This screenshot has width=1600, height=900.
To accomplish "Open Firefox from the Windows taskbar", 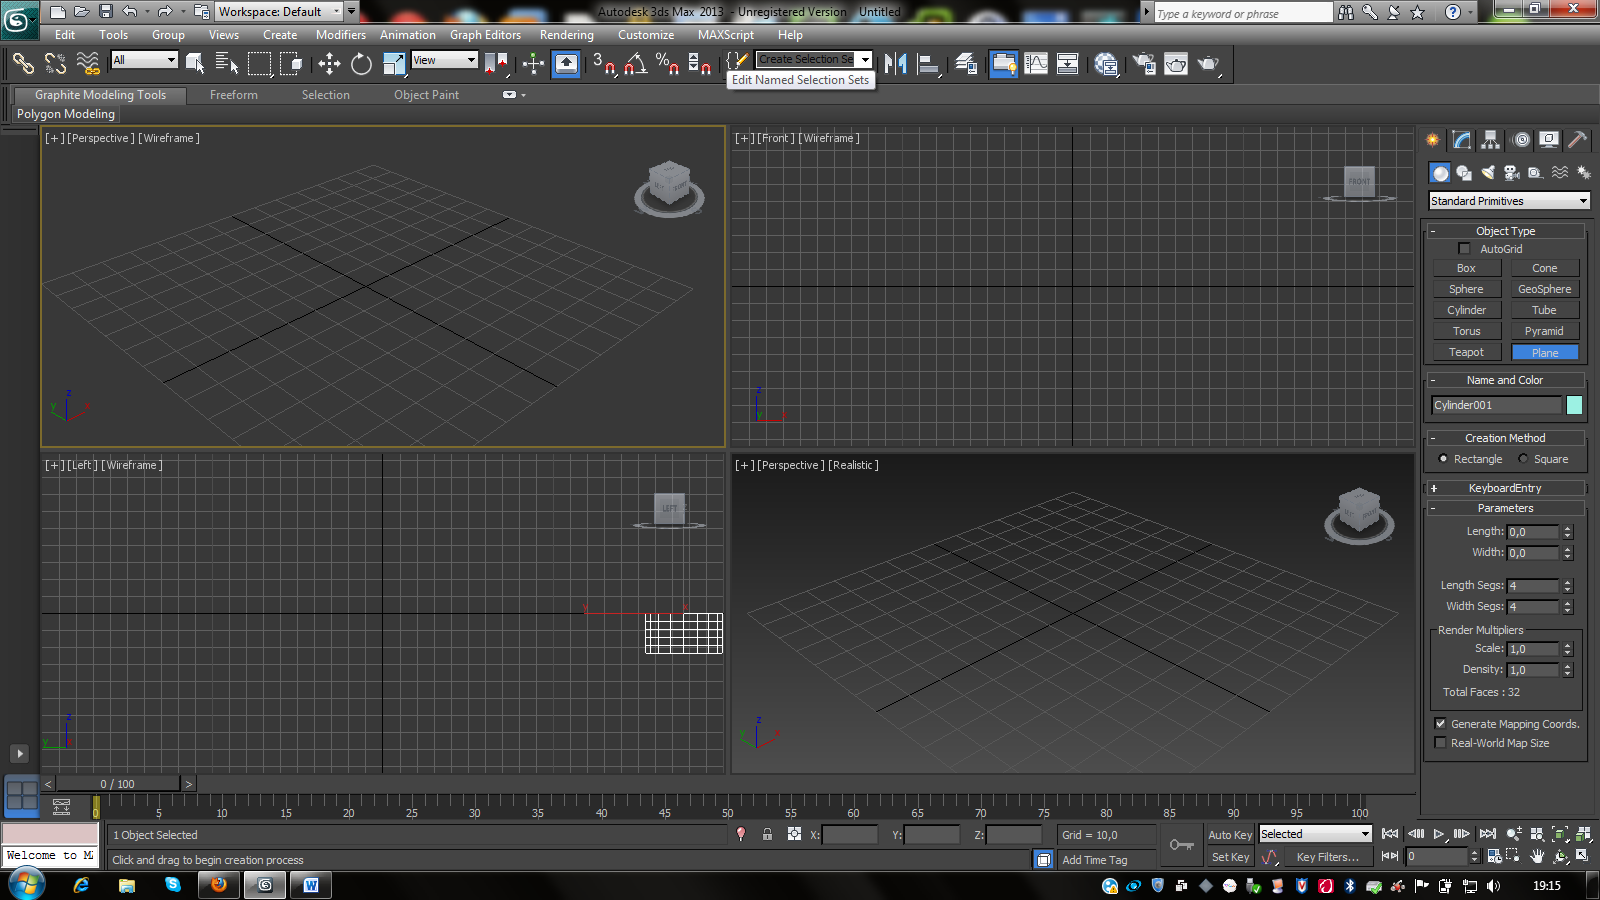I will coord(218,885).
